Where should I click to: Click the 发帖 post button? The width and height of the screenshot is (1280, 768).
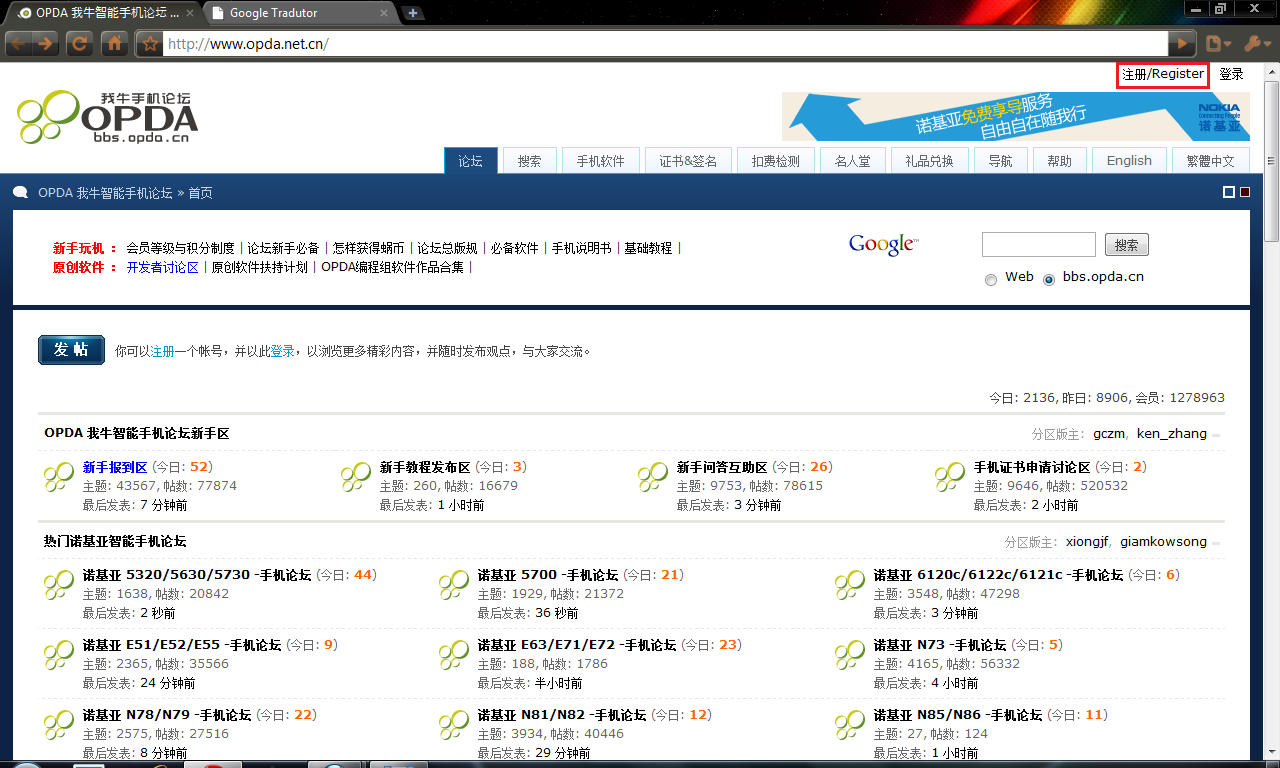point(71,350)
